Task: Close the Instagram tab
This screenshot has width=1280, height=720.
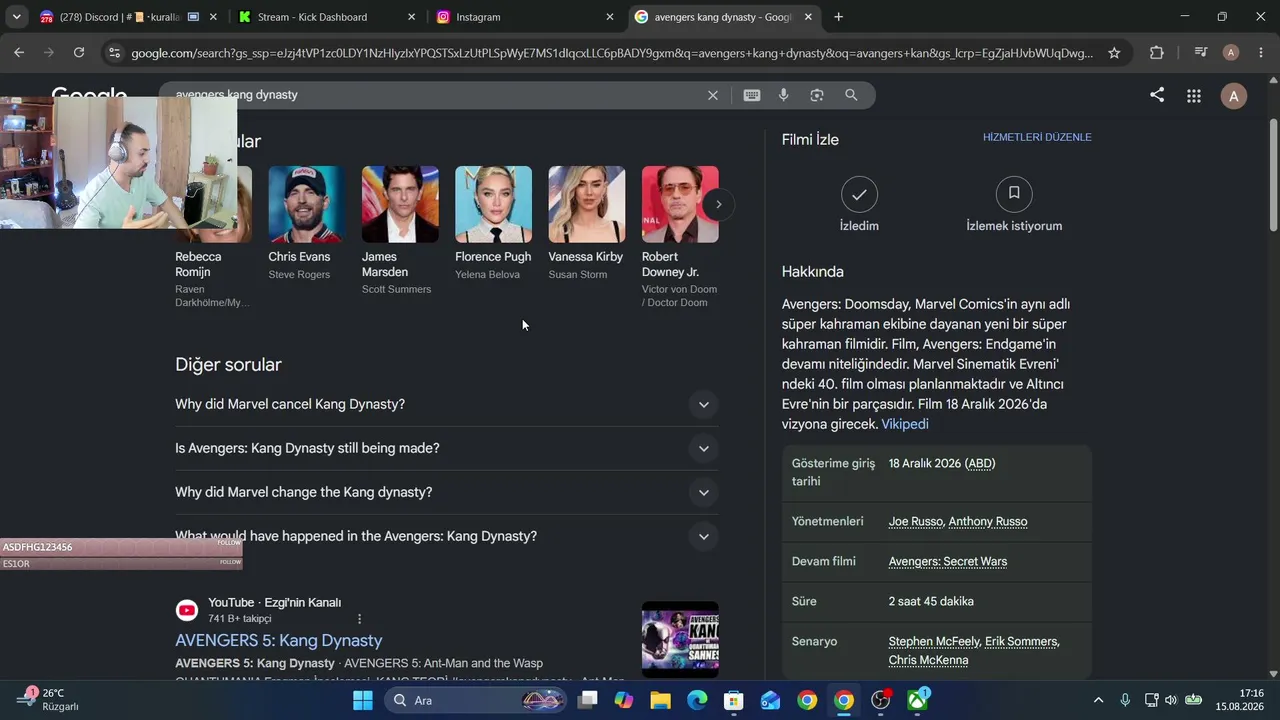Action: [x=610, y=17]
